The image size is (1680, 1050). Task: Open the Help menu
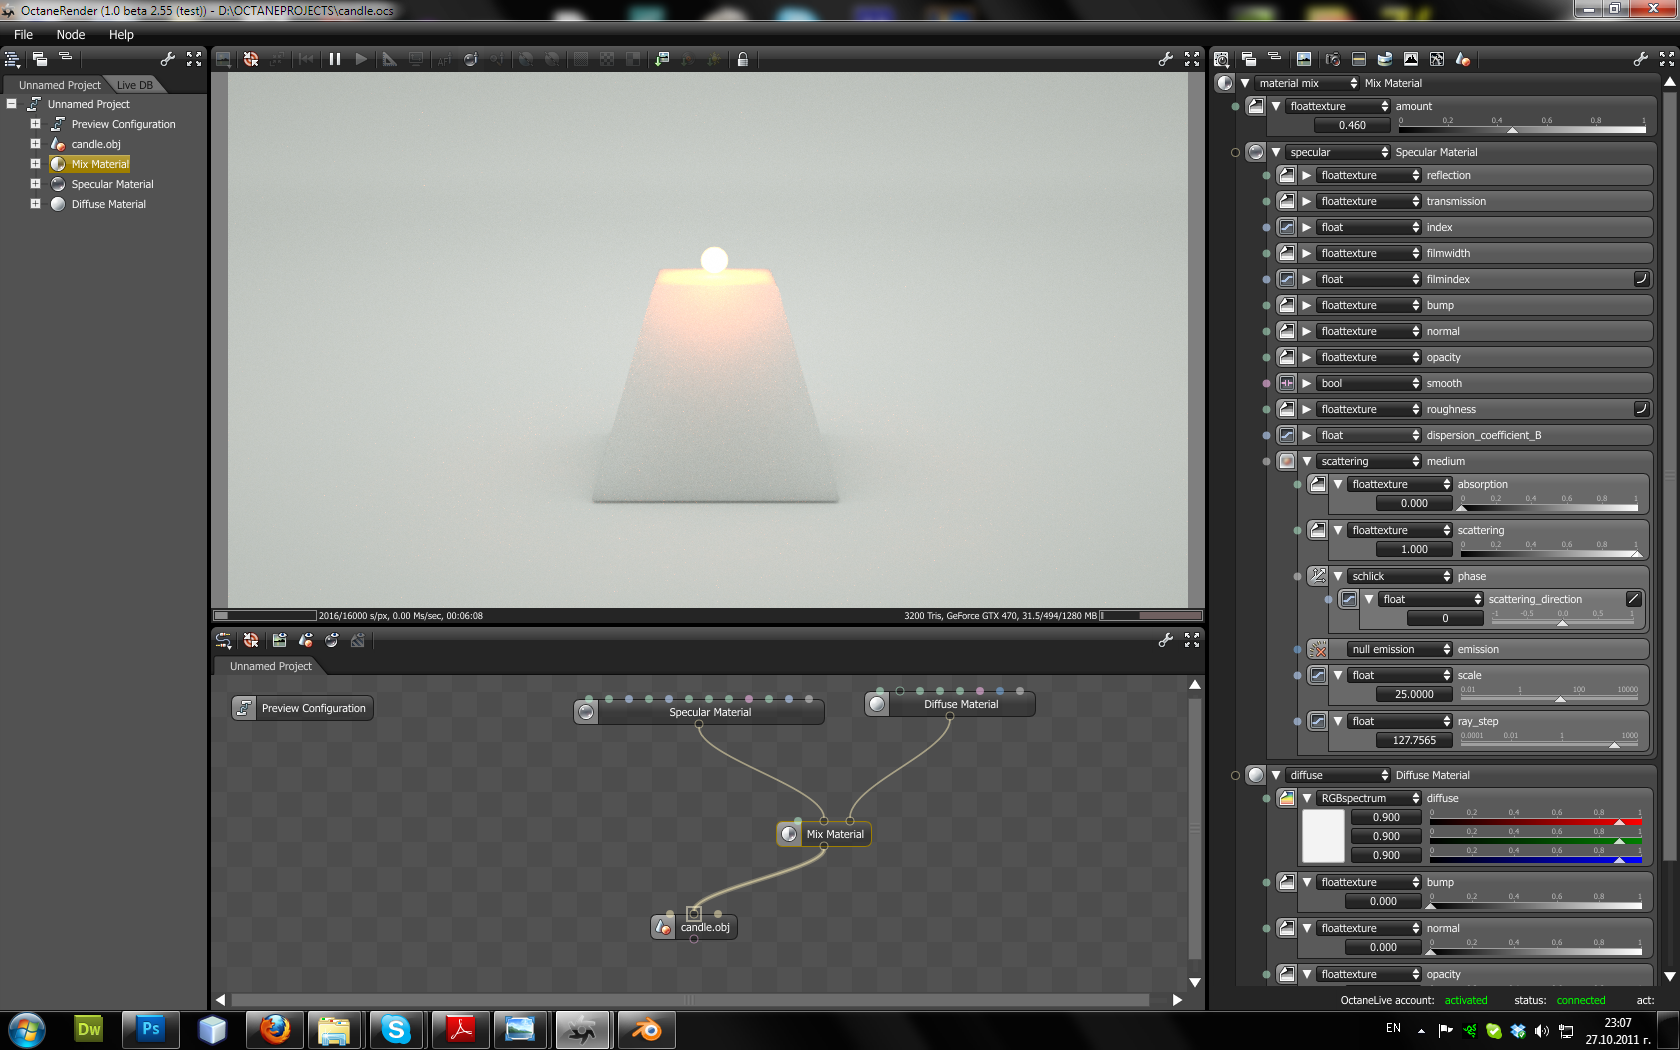pos(121,34)
